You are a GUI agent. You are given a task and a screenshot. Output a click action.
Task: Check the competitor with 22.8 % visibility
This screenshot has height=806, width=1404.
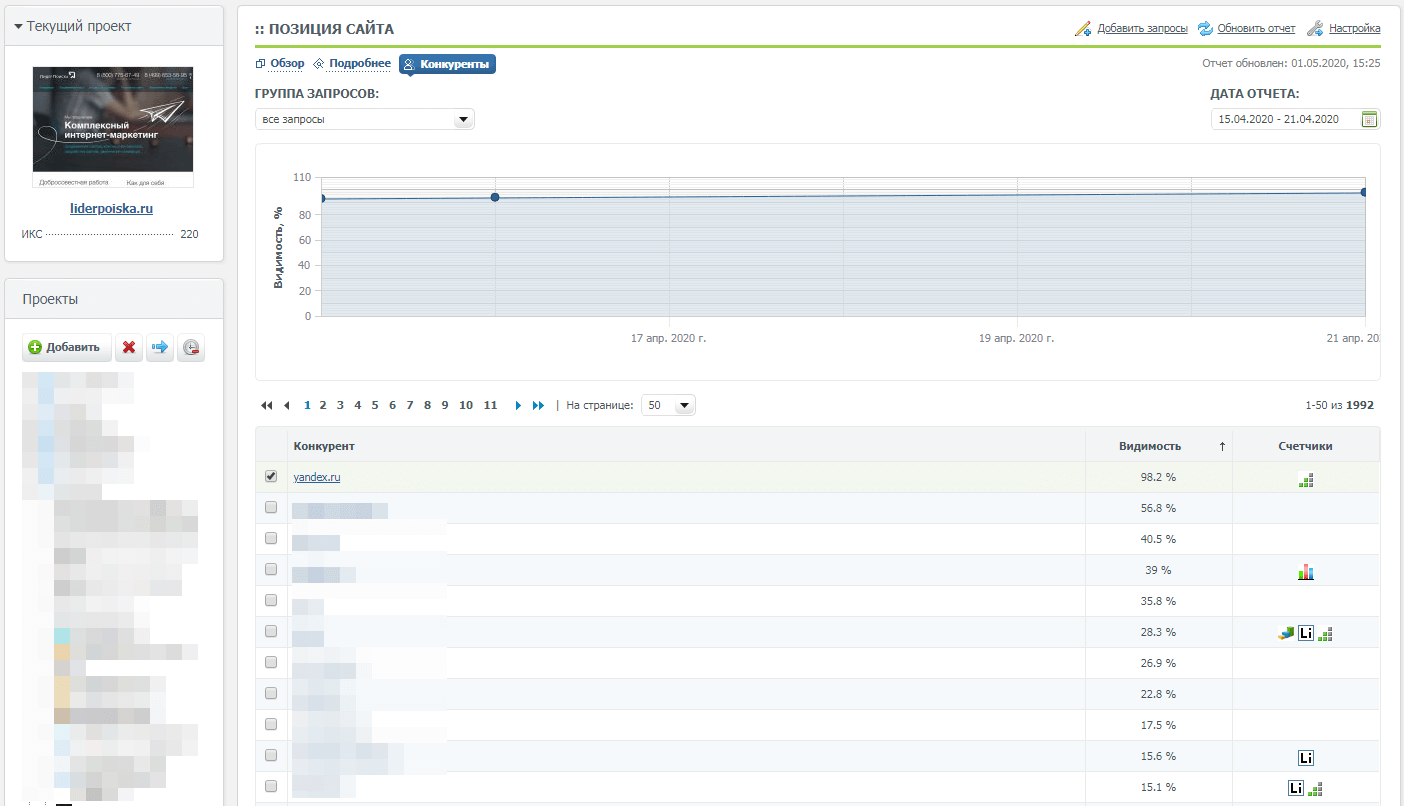click(271, 693)
